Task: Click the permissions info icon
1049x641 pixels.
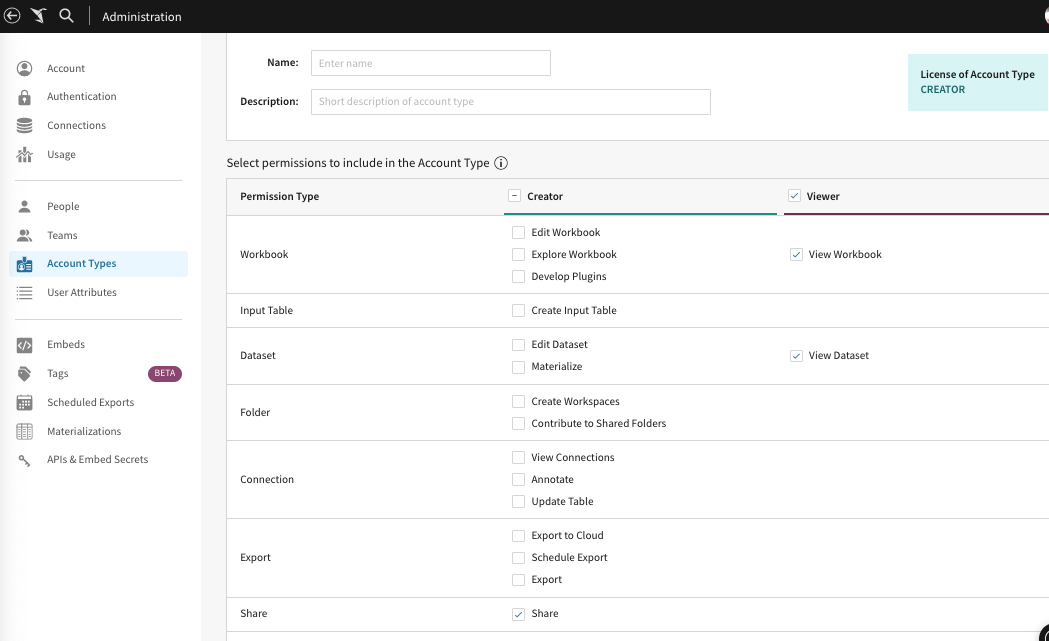Action: coord(500,163)
